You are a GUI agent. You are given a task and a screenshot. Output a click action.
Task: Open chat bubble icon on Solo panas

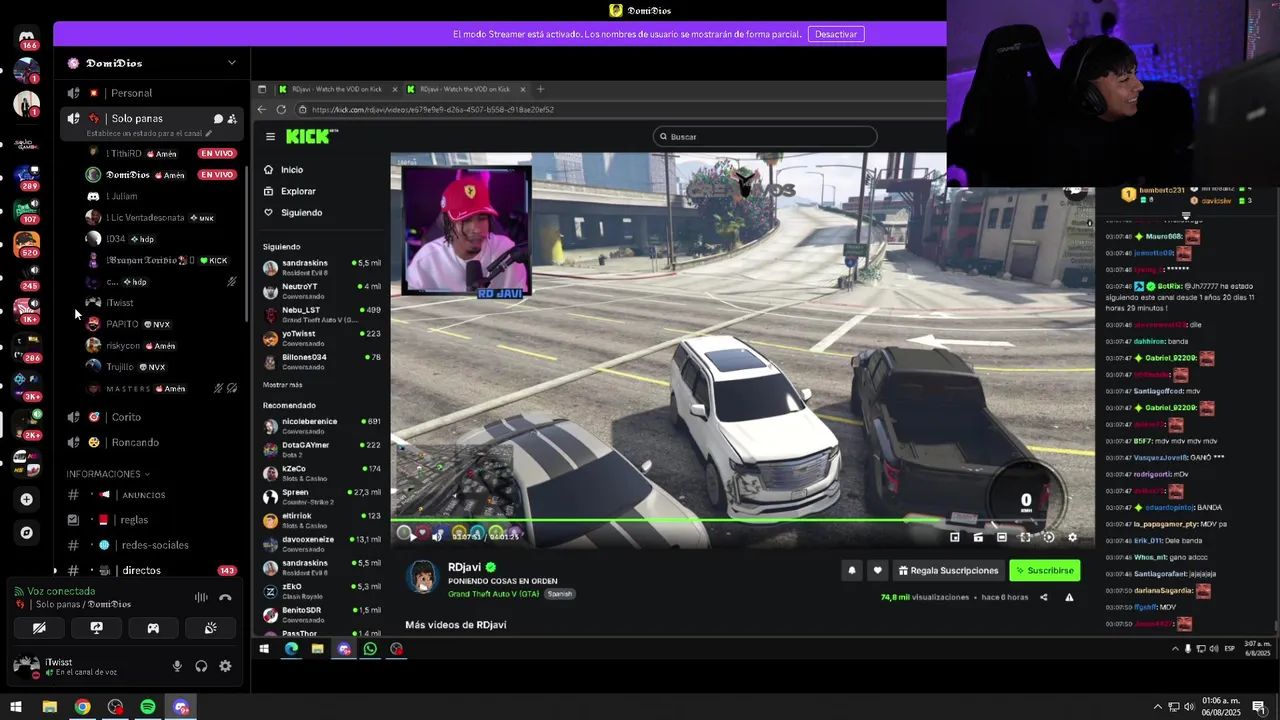pos(218,118)
